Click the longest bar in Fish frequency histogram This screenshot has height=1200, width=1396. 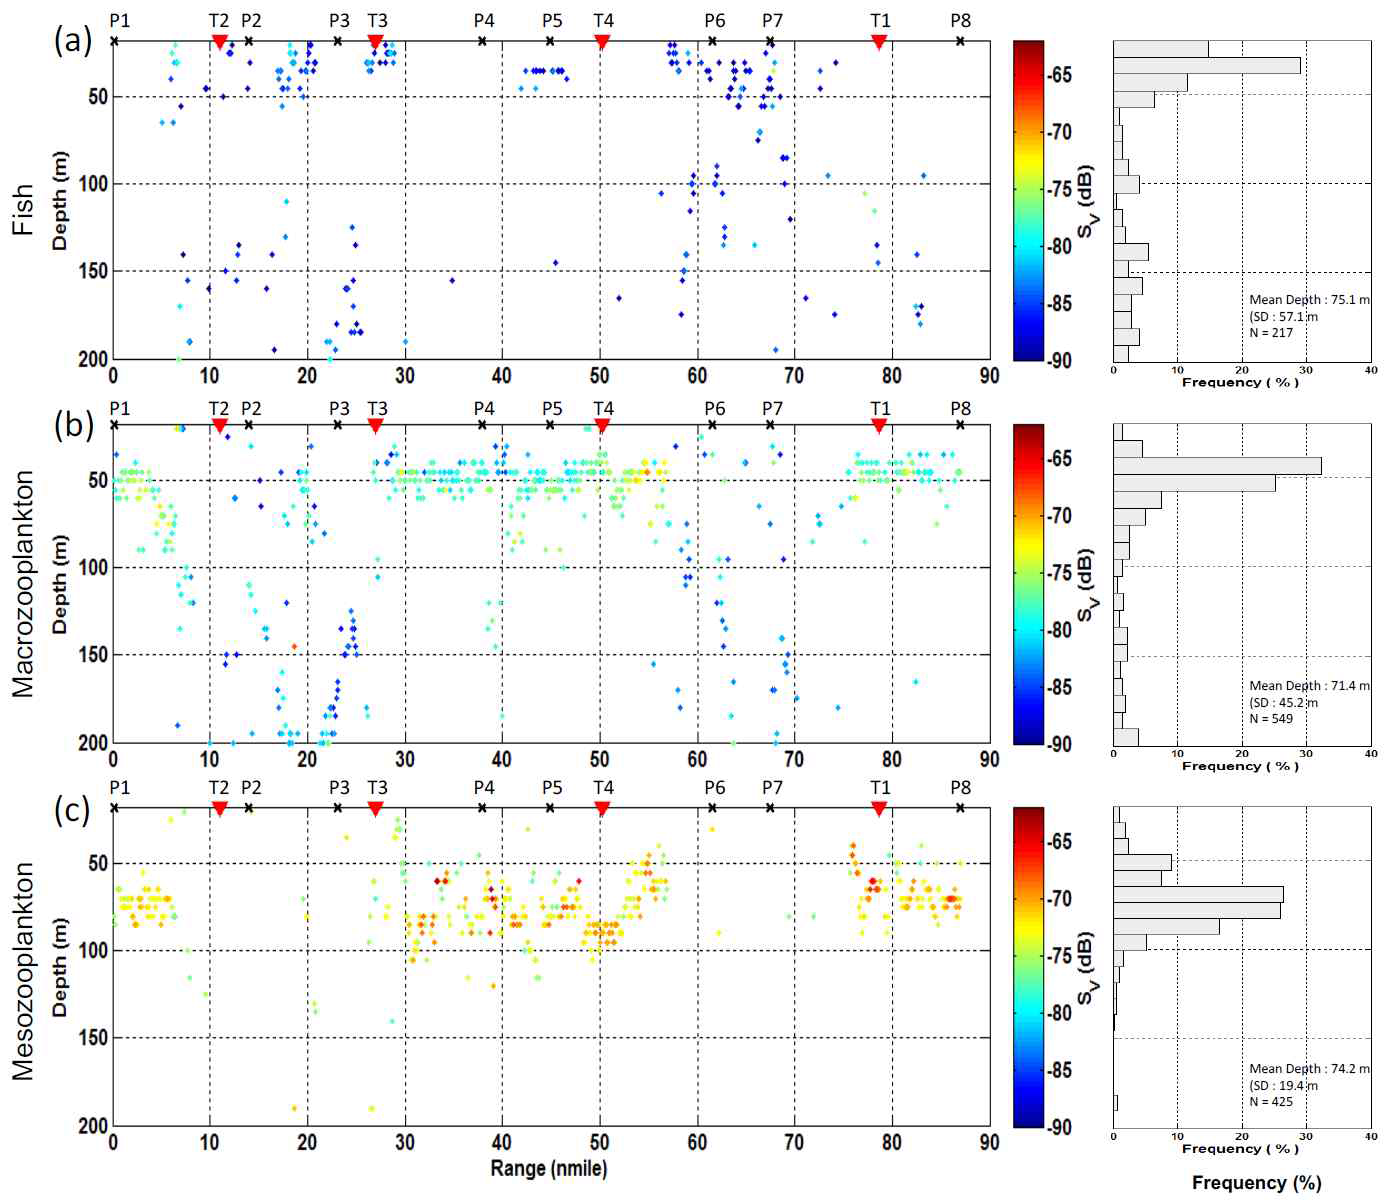click(x=1207, y=66)
